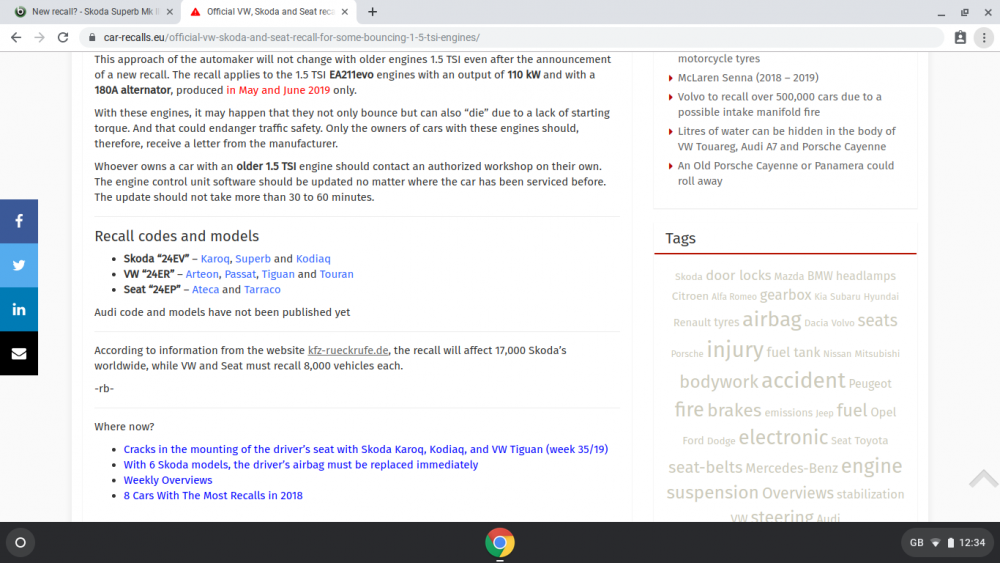Select the Overviews tag

[x=797, y=494]
